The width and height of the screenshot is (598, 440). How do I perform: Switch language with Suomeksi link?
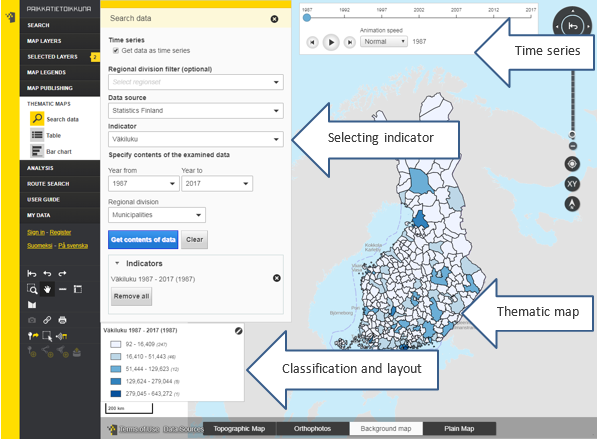tap(39, 246)
